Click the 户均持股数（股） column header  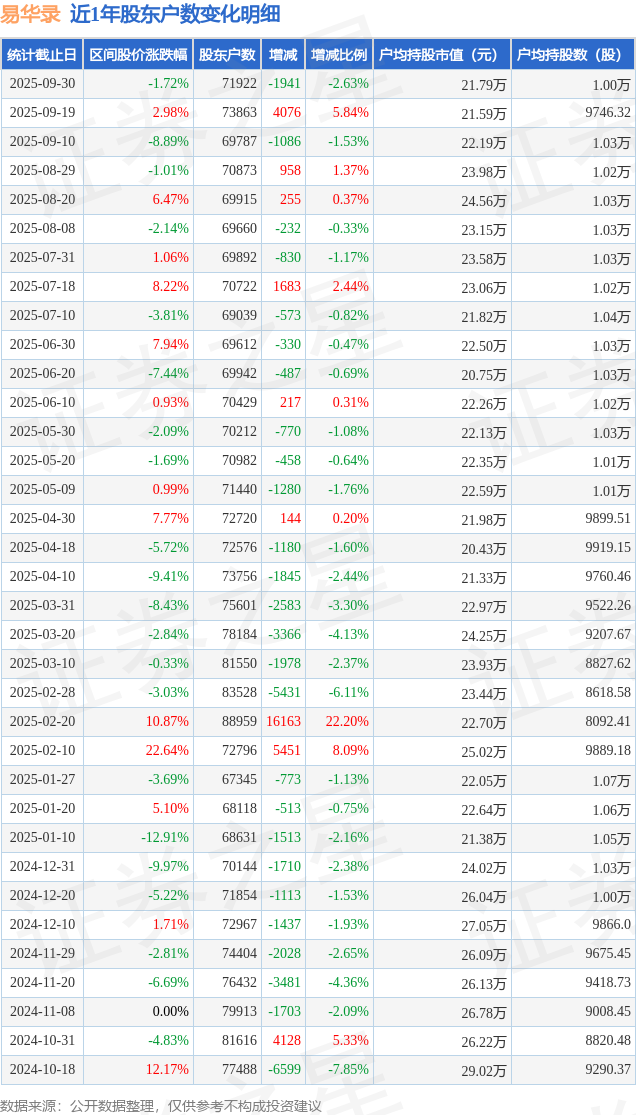click(x=572, y=55)
